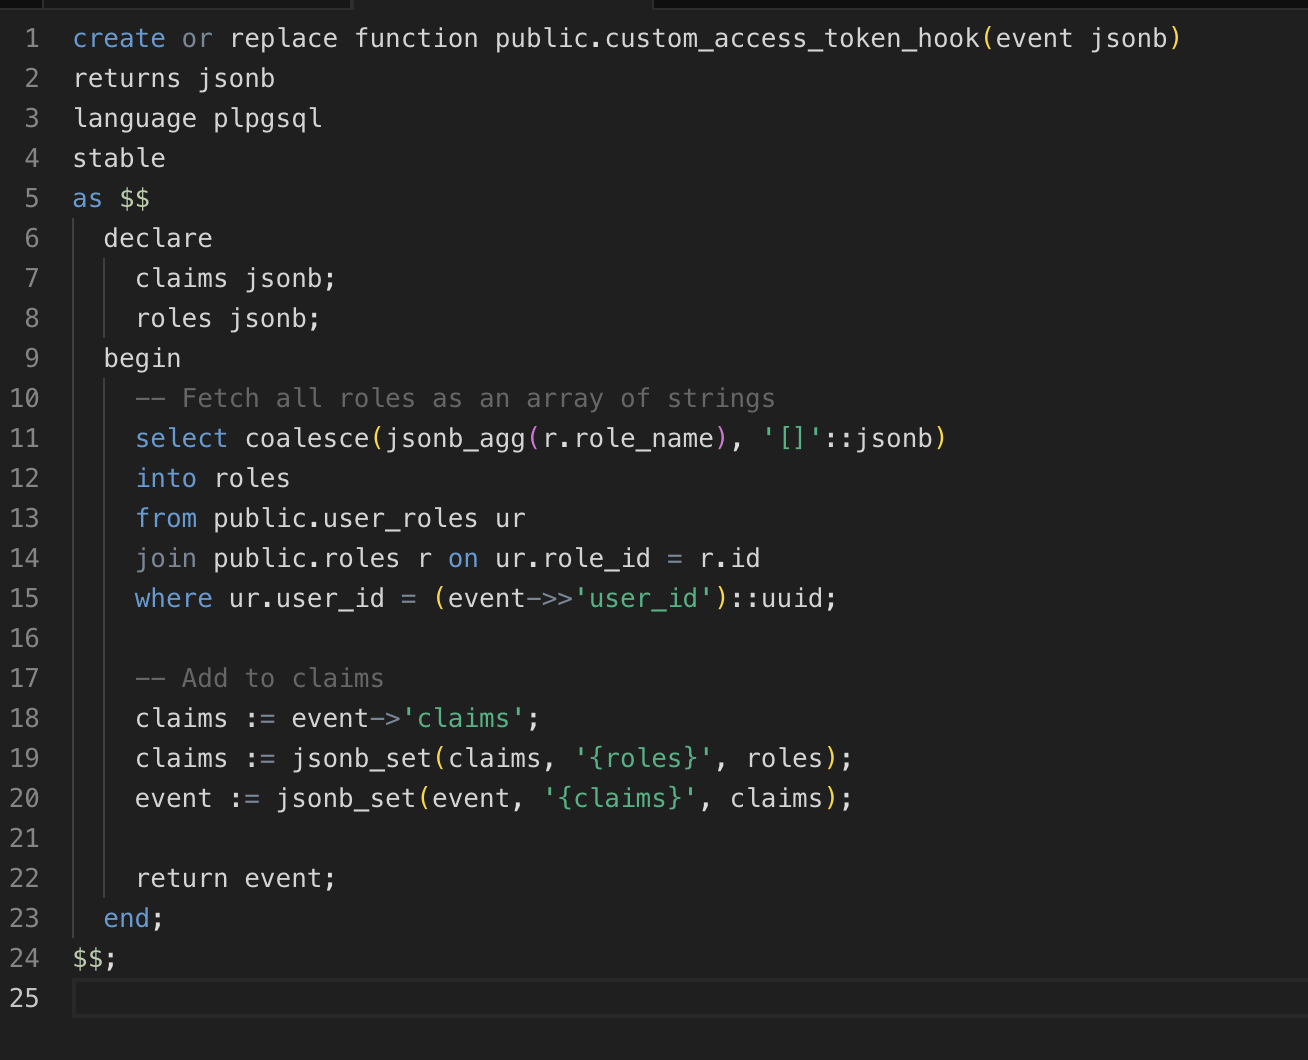Click the "stable" keyword on line 4
Viewport: 1308px width, 1060px height.
tap(119, 159)
